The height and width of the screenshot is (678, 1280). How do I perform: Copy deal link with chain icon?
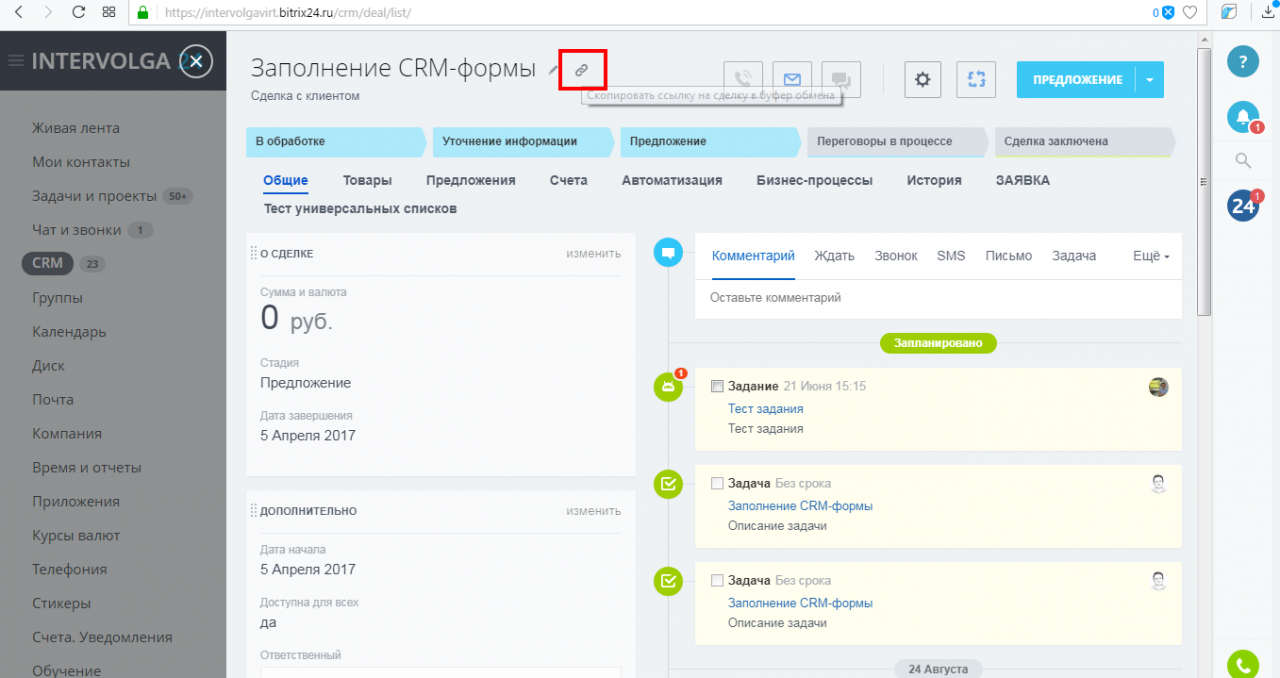click(581, 70)
